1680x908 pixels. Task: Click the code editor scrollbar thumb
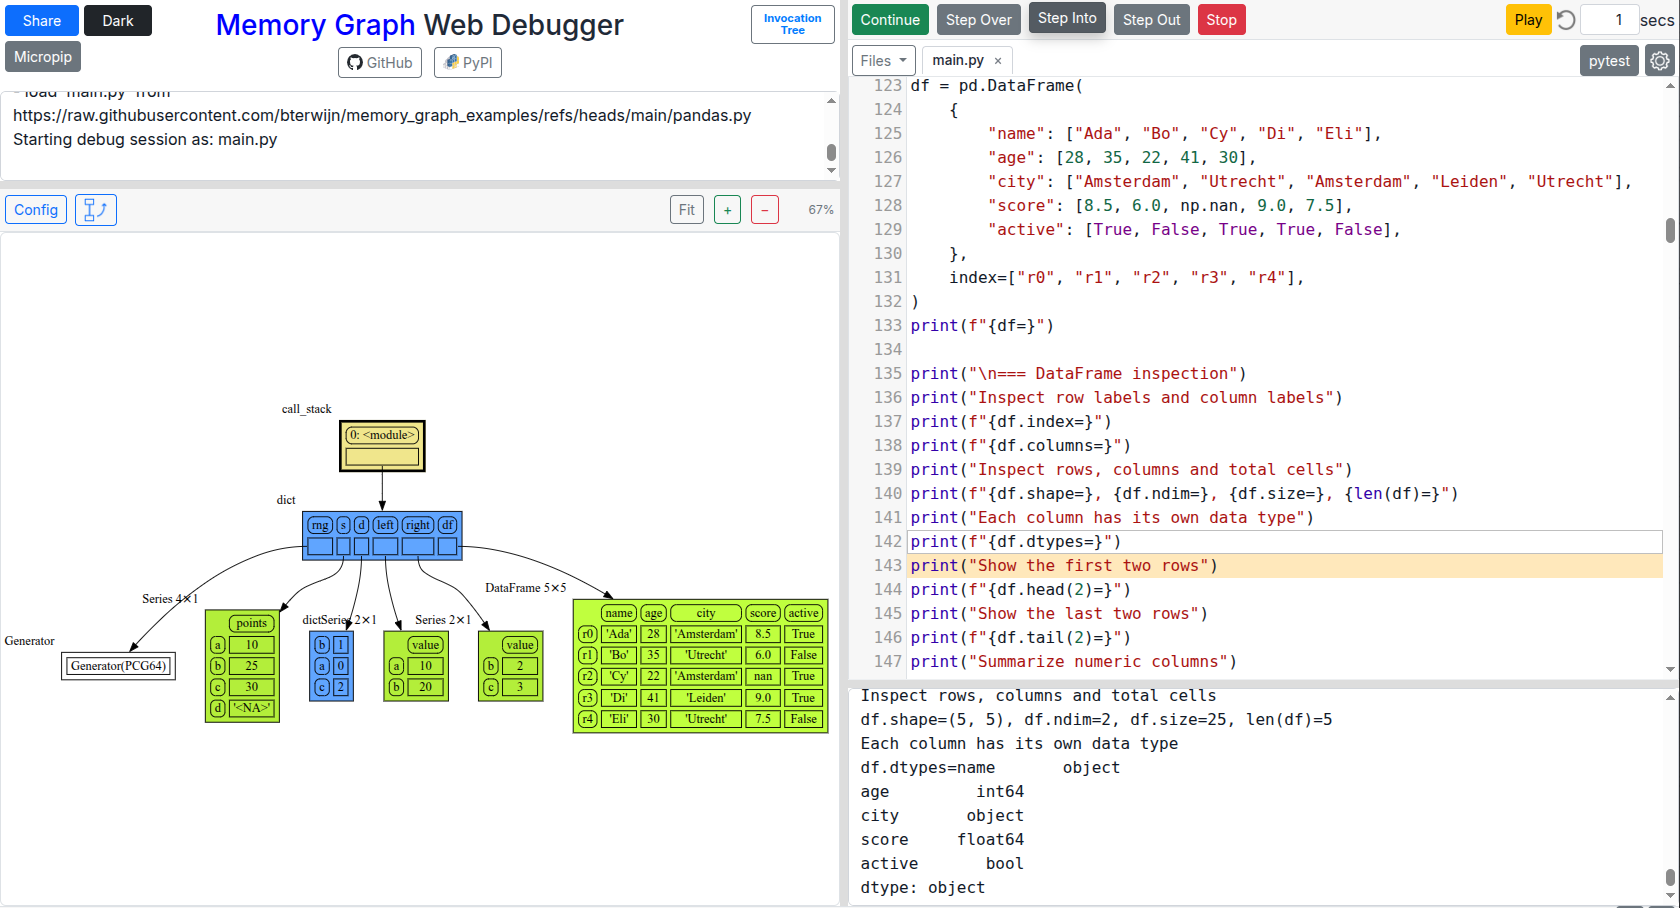(x=1670, y=230)
